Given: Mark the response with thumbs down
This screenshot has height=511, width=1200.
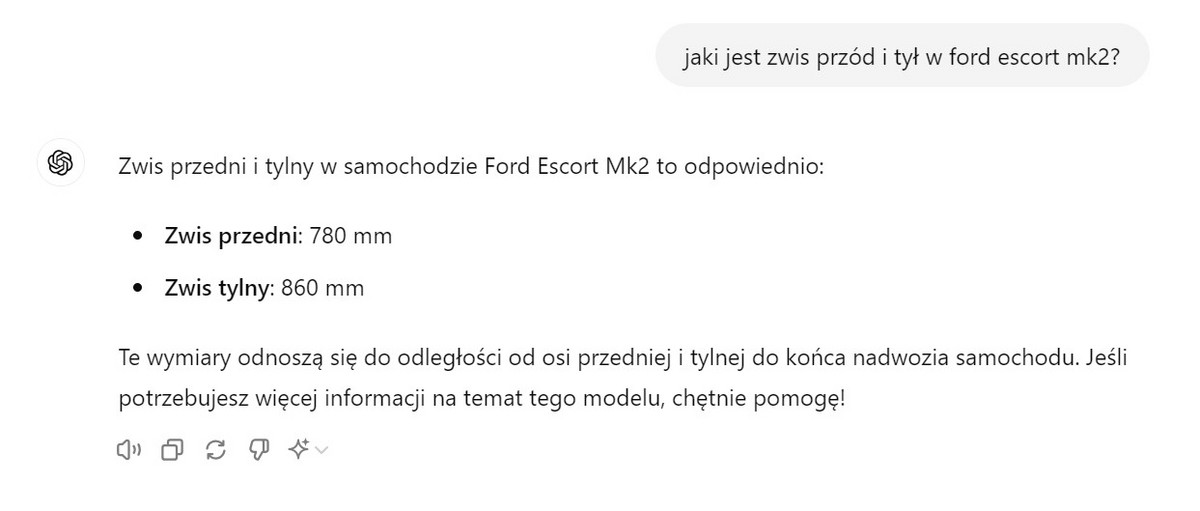Looking at the screenshot, I should click(257, 451).
